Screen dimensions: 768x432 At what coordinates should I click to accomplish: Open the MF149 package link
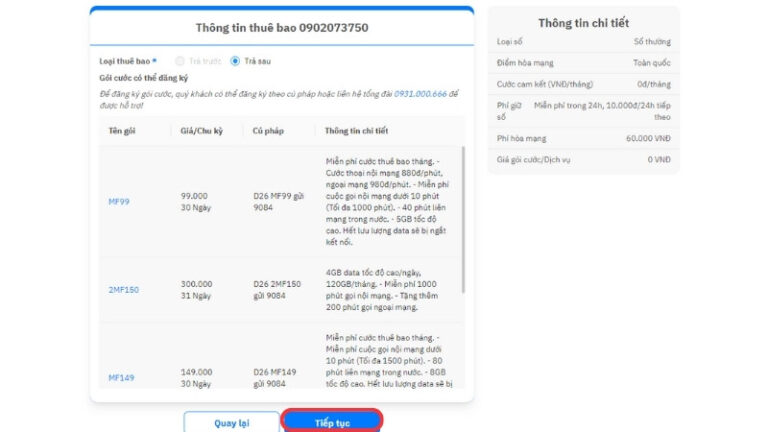[121, 378]
